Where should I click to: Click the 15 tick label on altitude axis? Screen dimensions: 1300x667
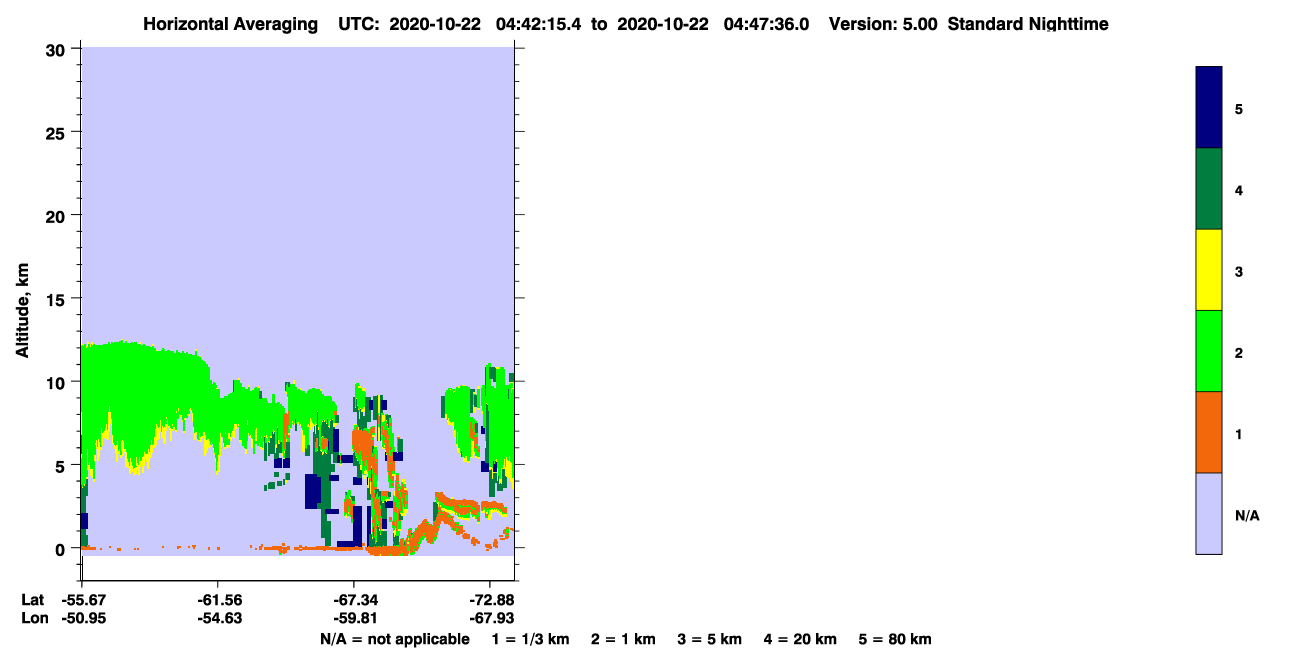pyautogui.click(x=56, y=298)
